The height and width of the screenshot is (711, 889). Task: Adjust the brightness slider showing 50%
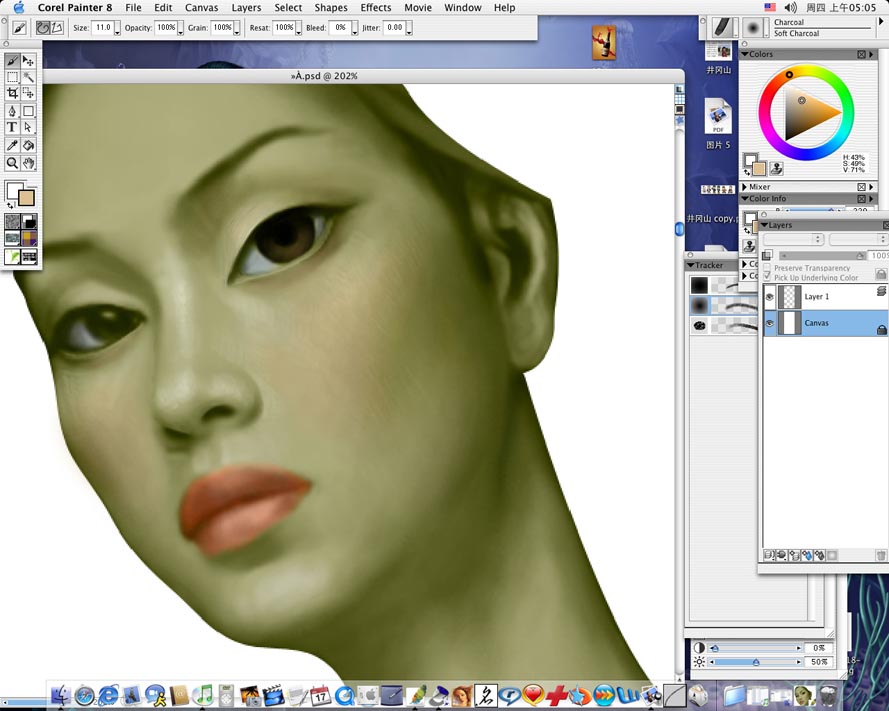click(756, 662)
